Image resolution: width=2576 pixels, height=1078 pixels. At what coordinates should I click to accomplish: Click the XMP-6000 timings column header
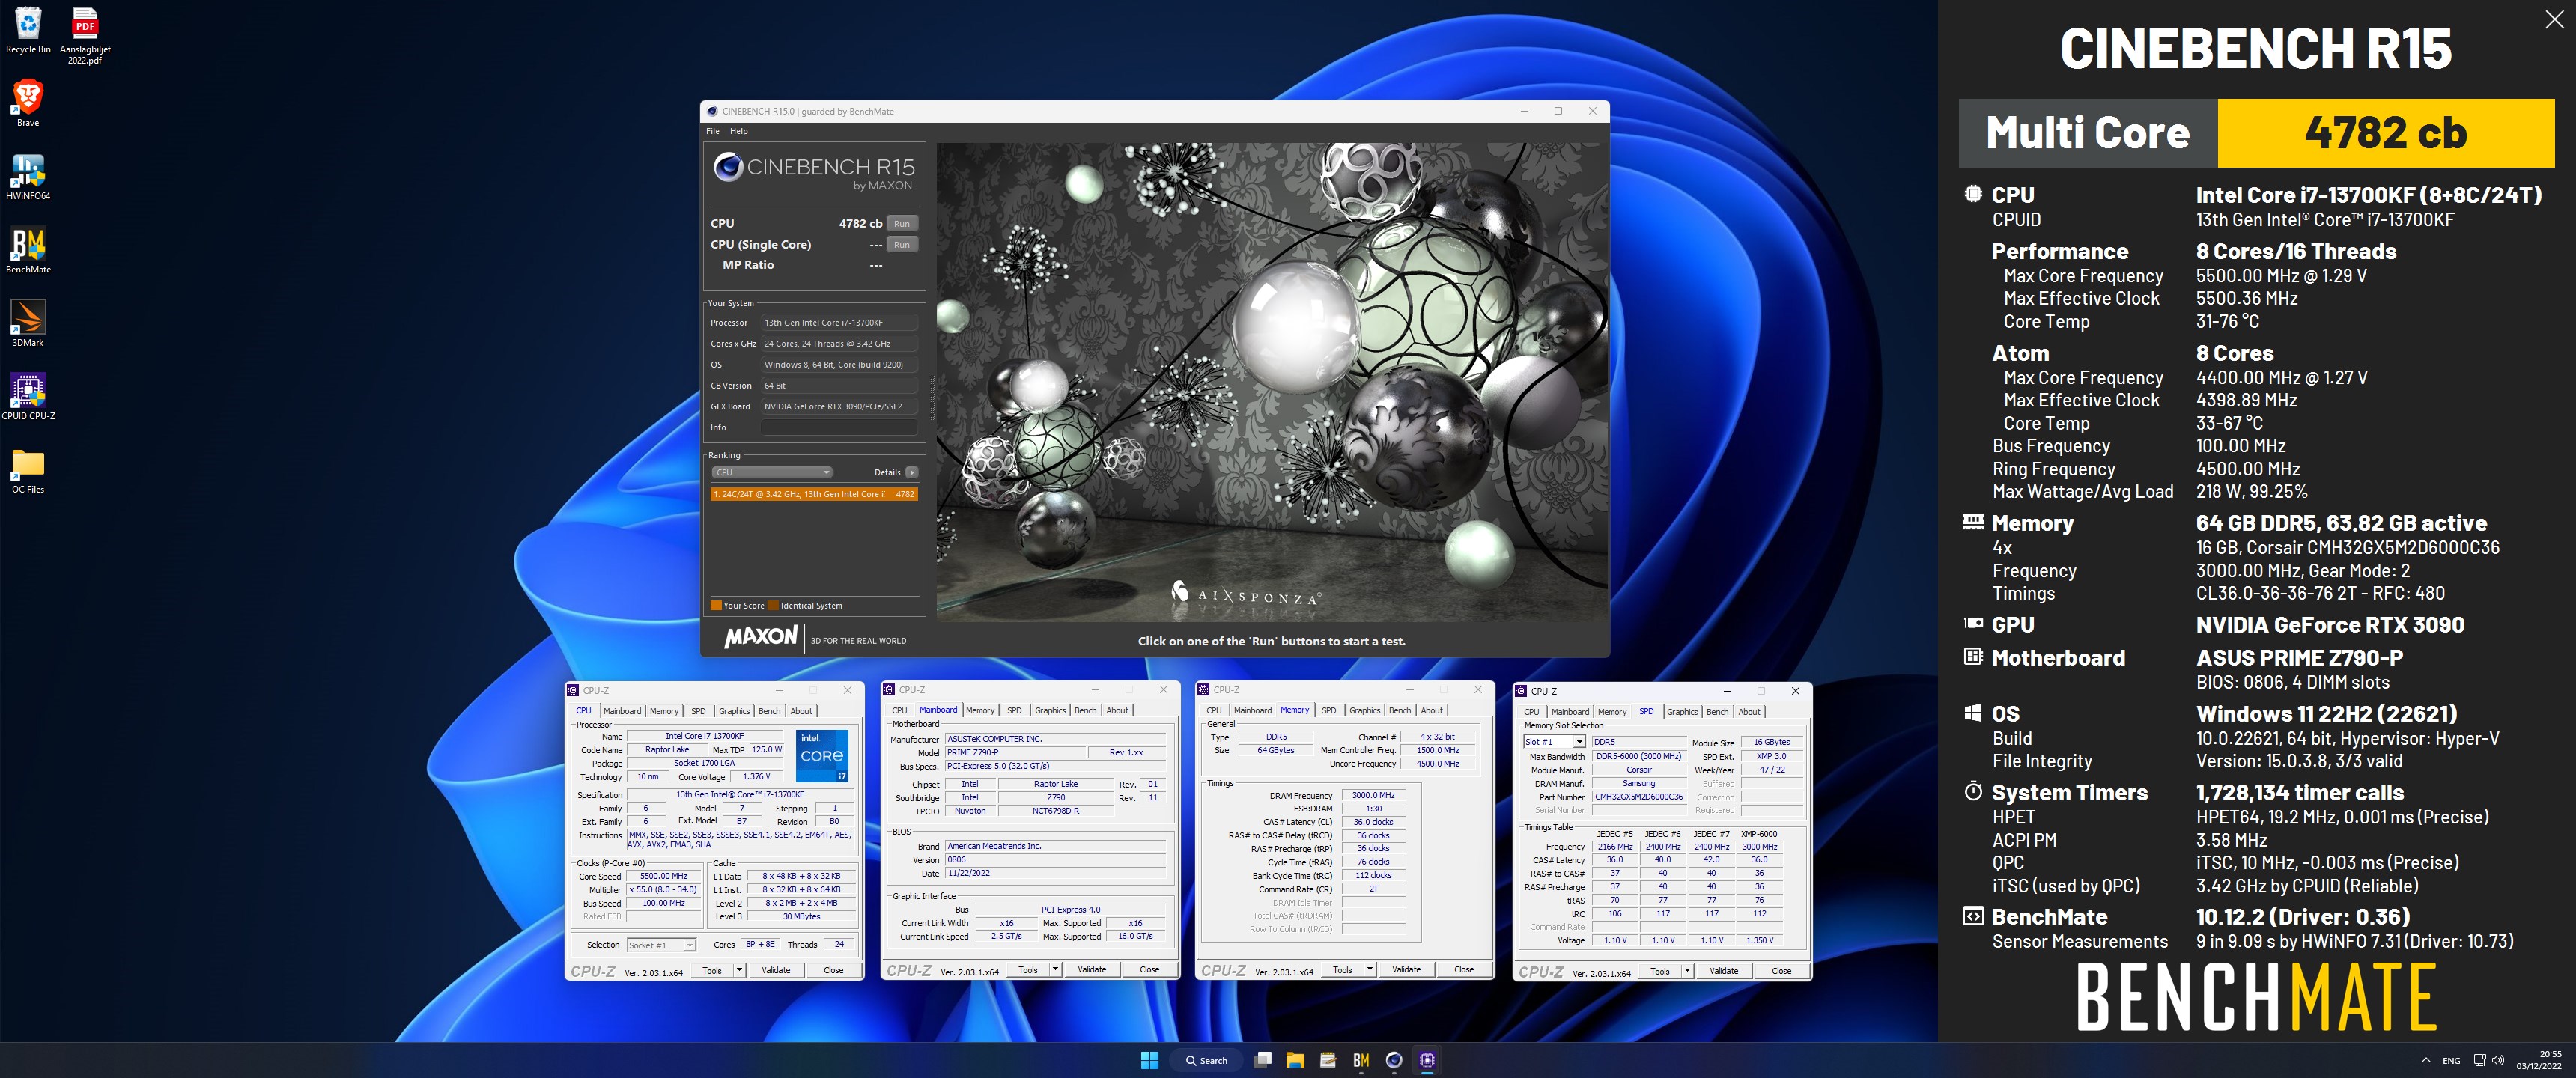tap(1759, 834)
